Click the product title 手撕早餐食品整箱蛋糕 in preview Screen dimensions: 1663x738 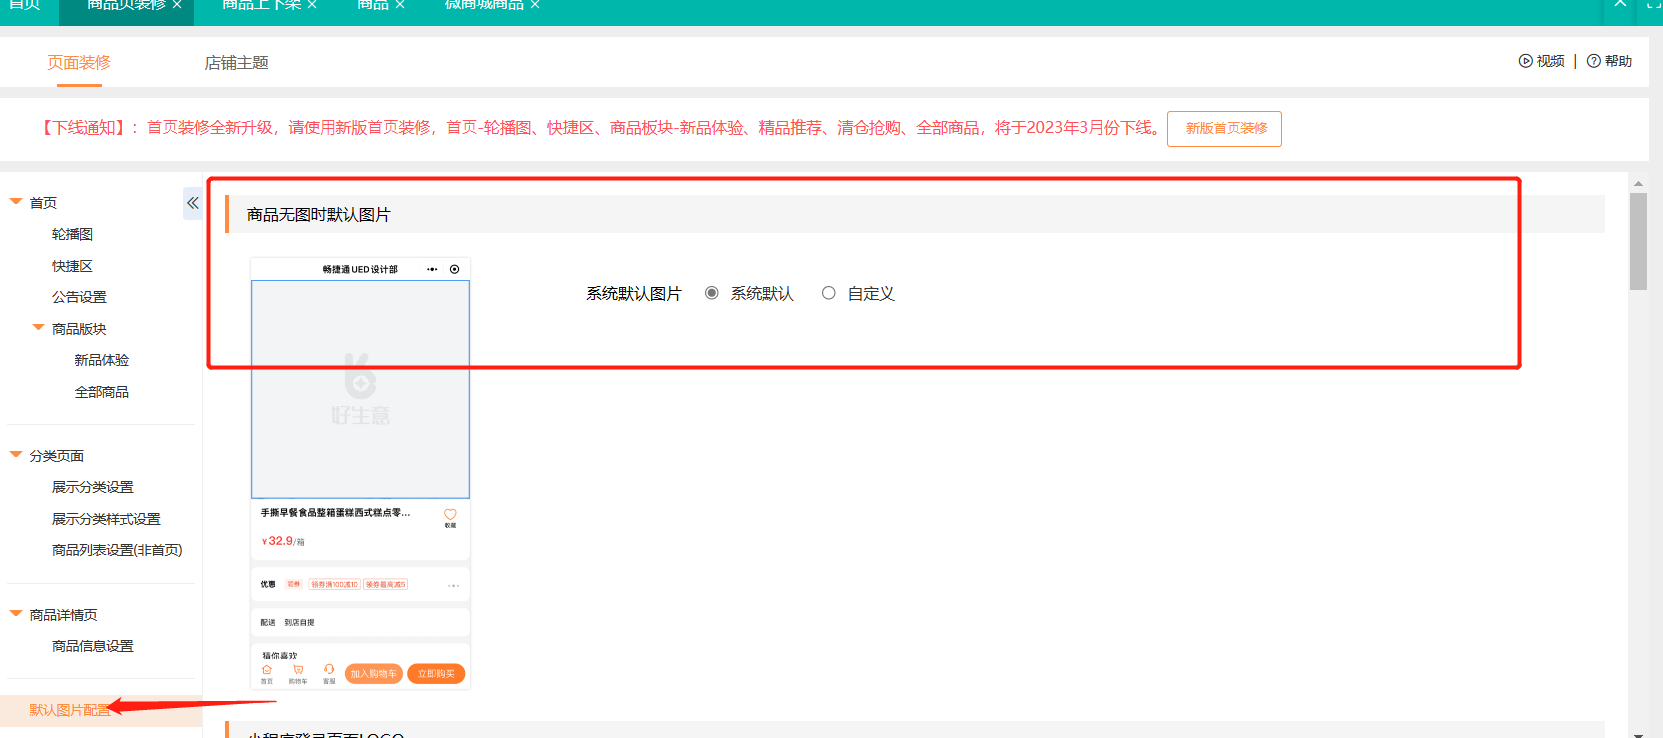pos(335,513)
